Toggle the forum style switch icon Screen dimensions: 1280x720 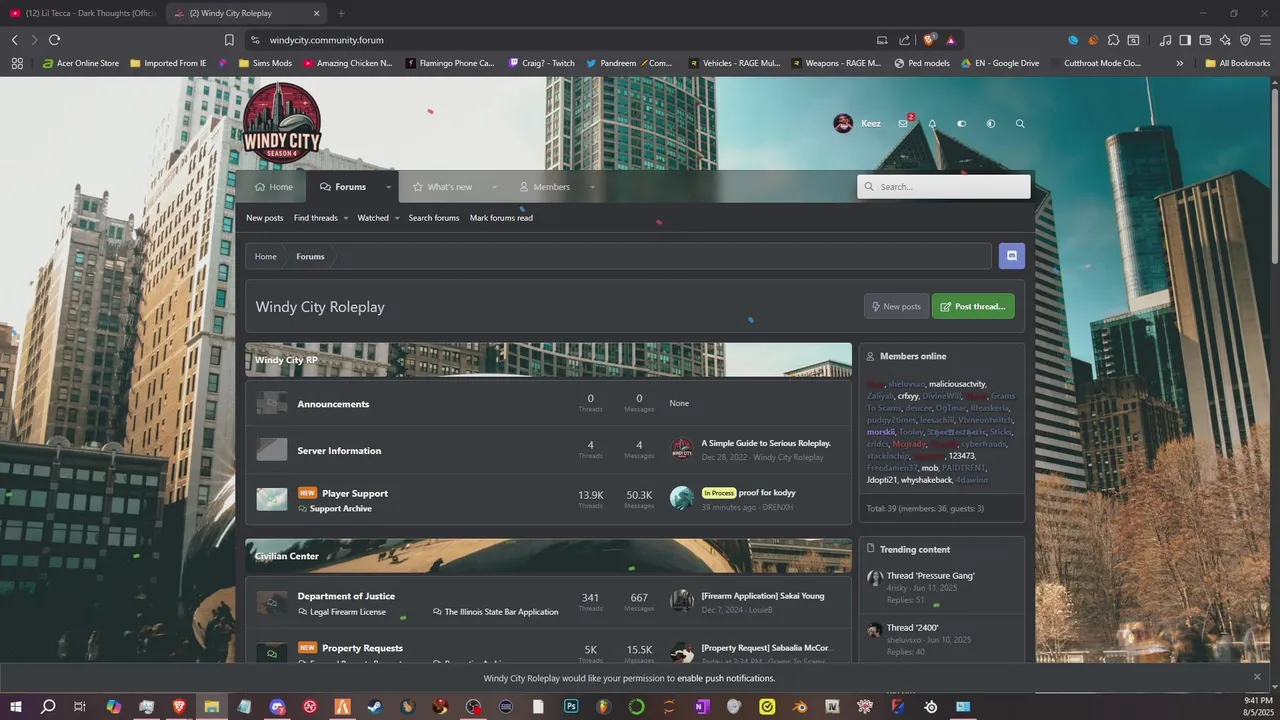962,124
